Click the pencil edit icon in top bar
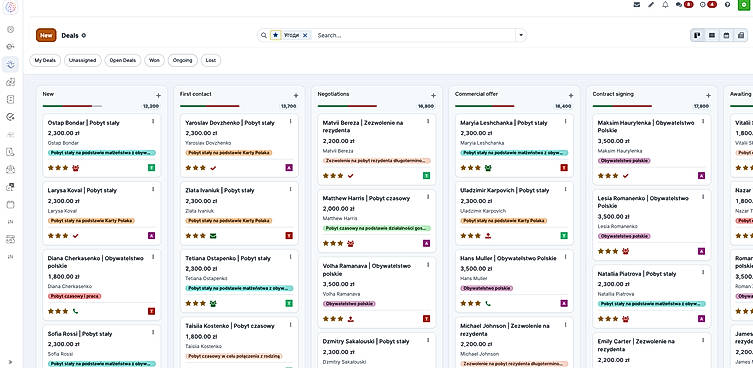The width and height of the screenshot is (753, 368). 651,5
